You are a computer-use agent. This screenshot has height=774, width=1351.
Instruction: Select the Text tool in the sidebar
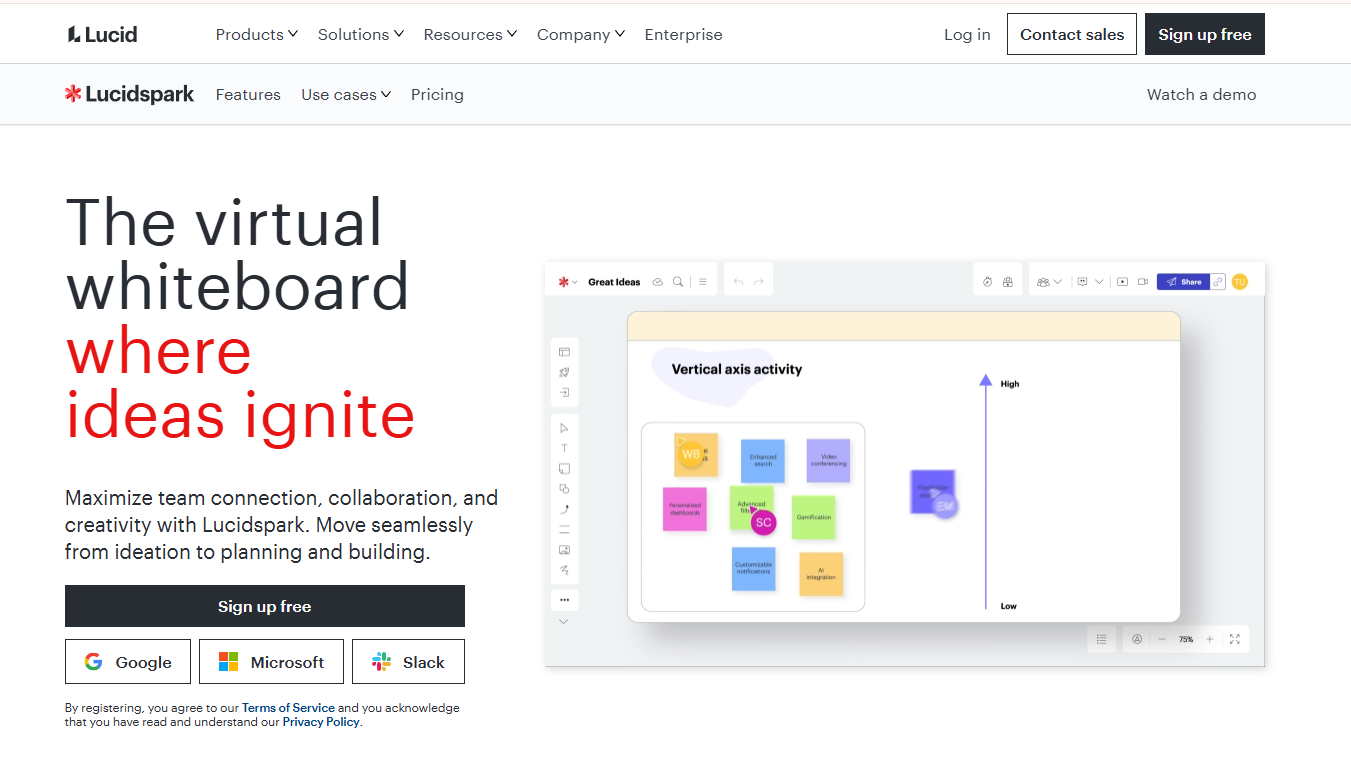pos(564,448)
